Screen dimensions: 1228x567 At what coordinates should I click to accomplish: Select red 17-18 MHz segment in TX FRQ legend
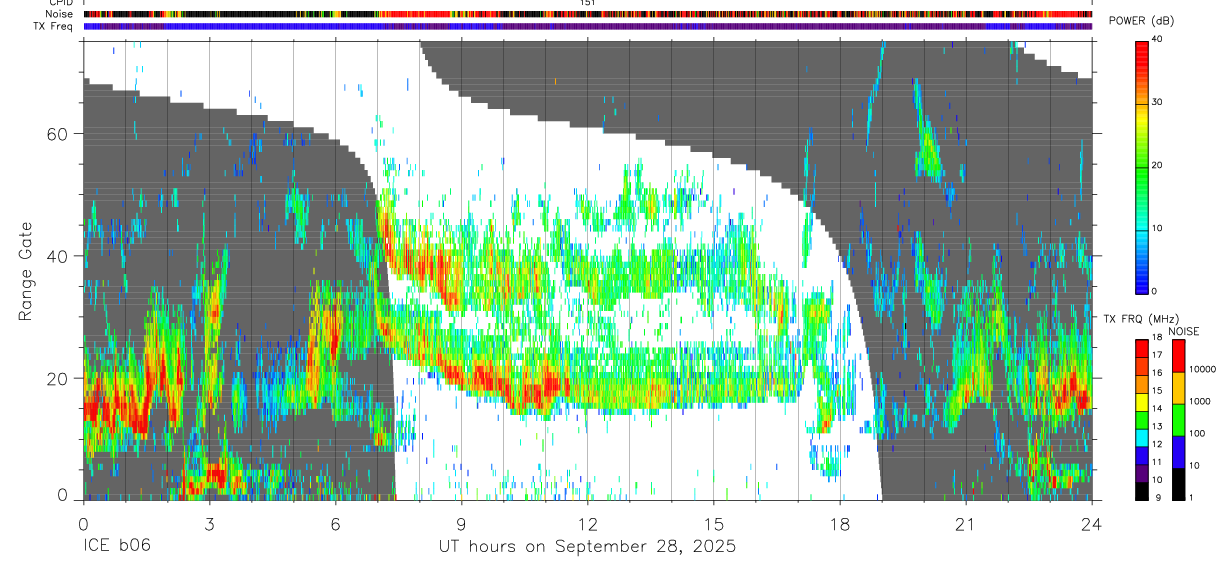pos(1142,348)
